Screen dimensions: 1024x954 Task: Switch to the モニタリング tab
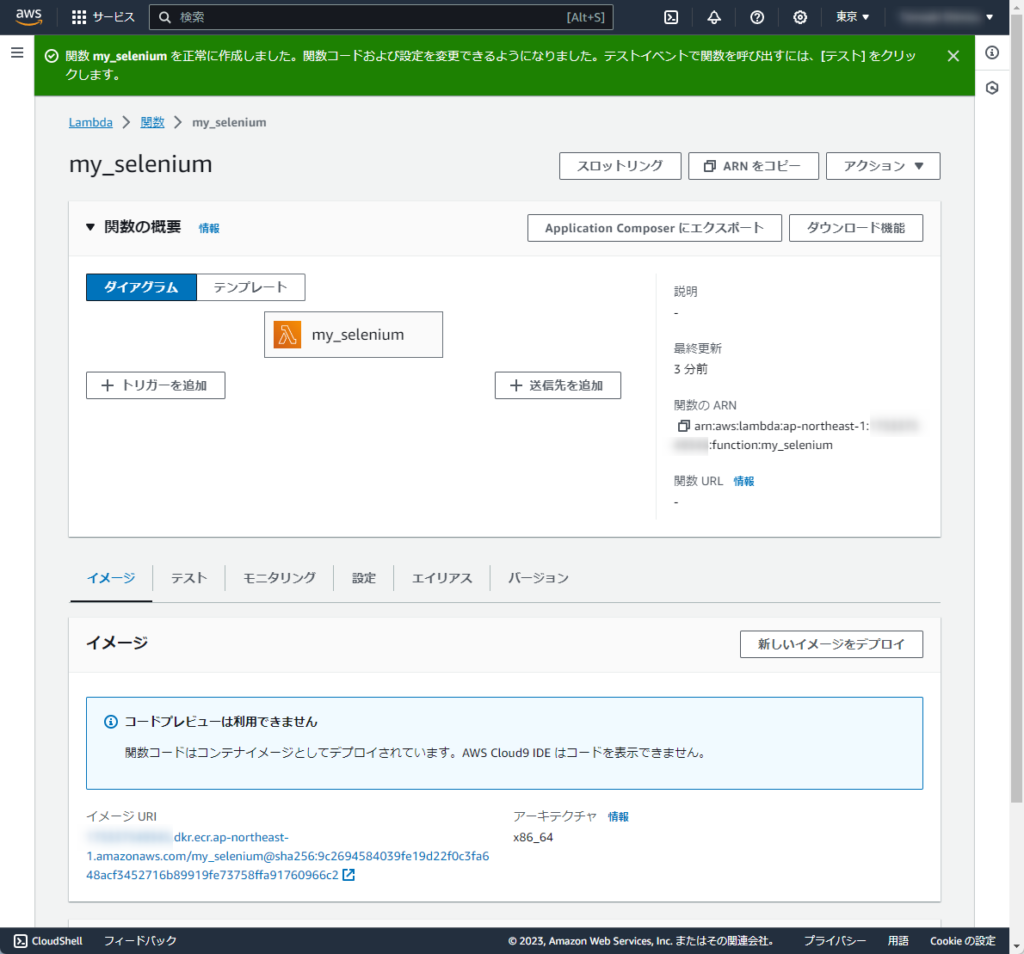pos(279,578)
